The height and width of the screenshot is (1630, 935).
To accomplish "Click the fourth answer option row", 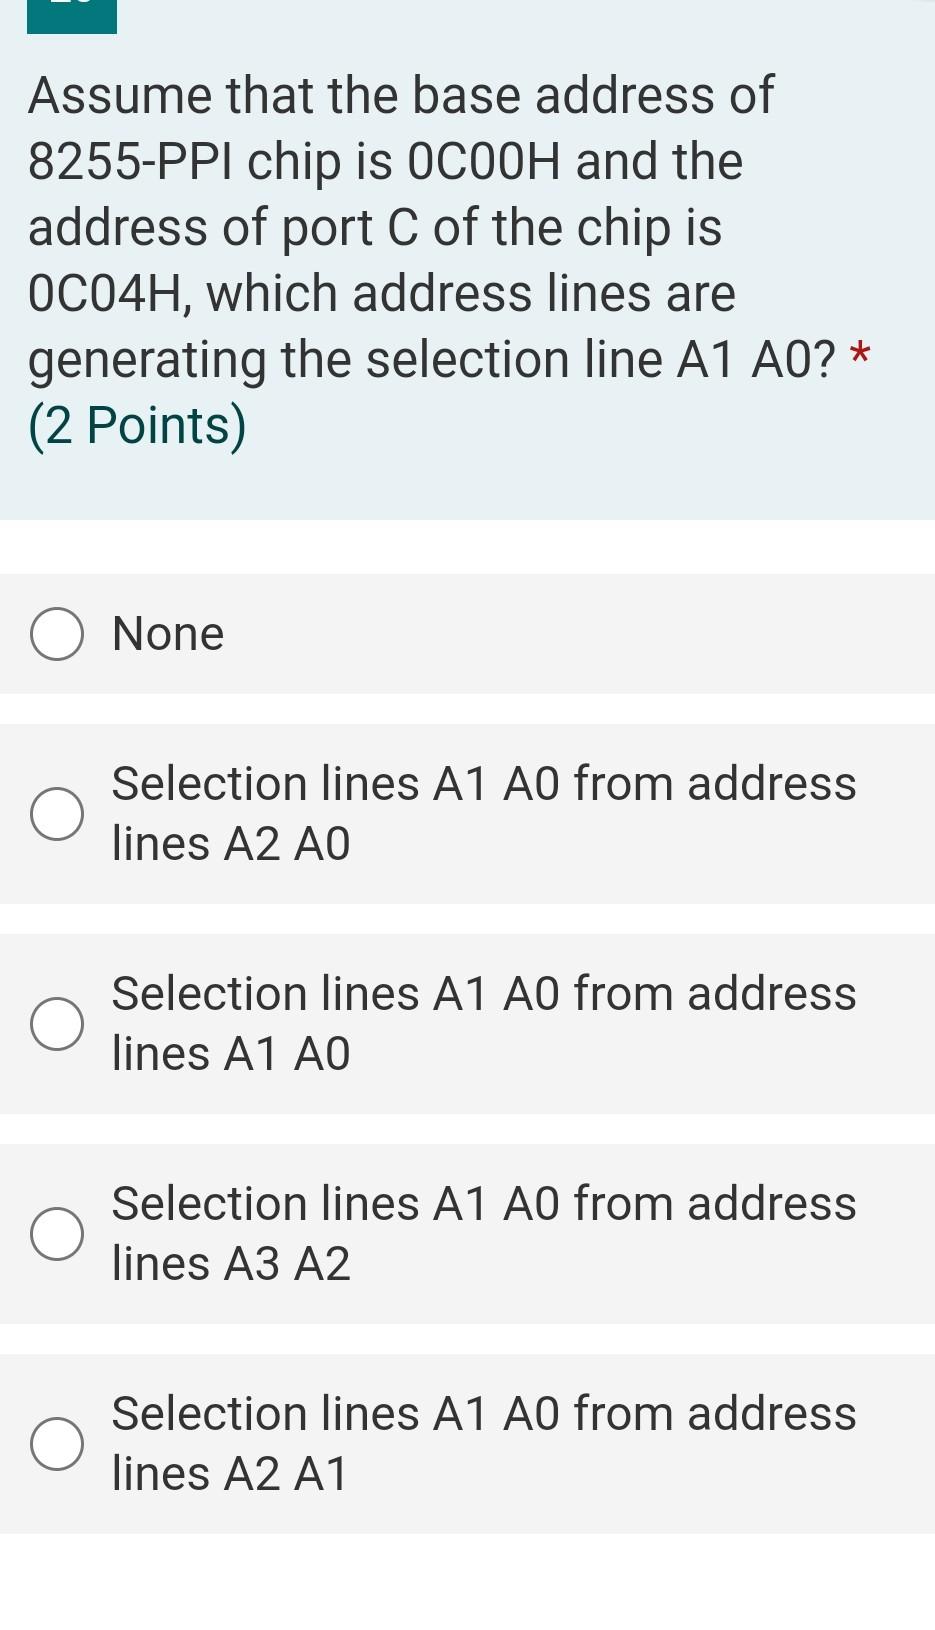I will coord(467,1233).
